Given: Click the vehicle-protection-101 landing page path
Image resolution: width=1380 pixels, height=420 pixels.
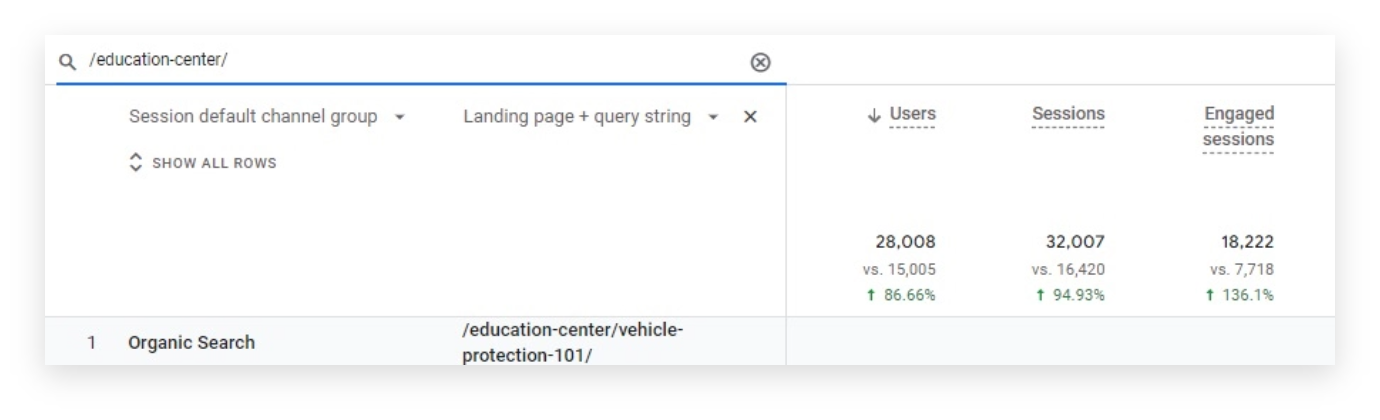Looking at the screenshot, I should pyautogui.click(x=572, y=342).
